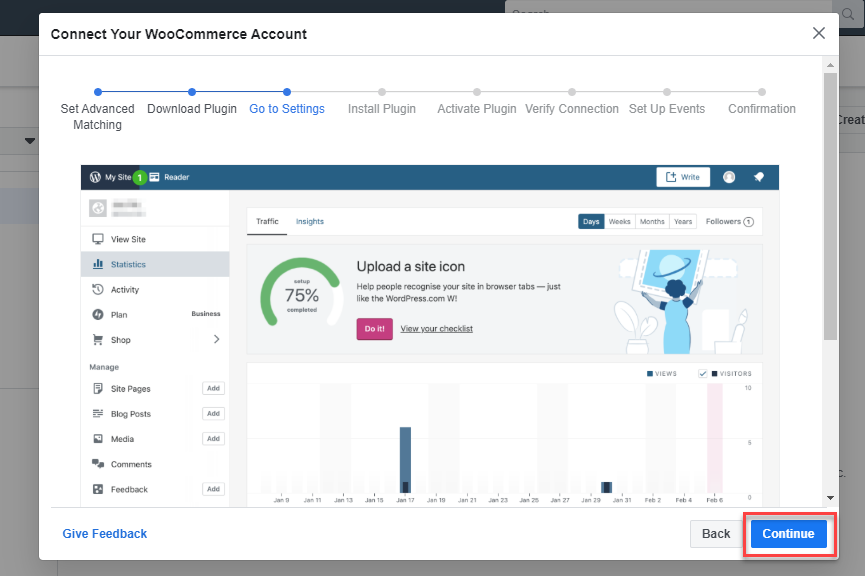Select the Download Plugin step
The height and width of the screenshot is (576, 865).
(x=192, y=103)
